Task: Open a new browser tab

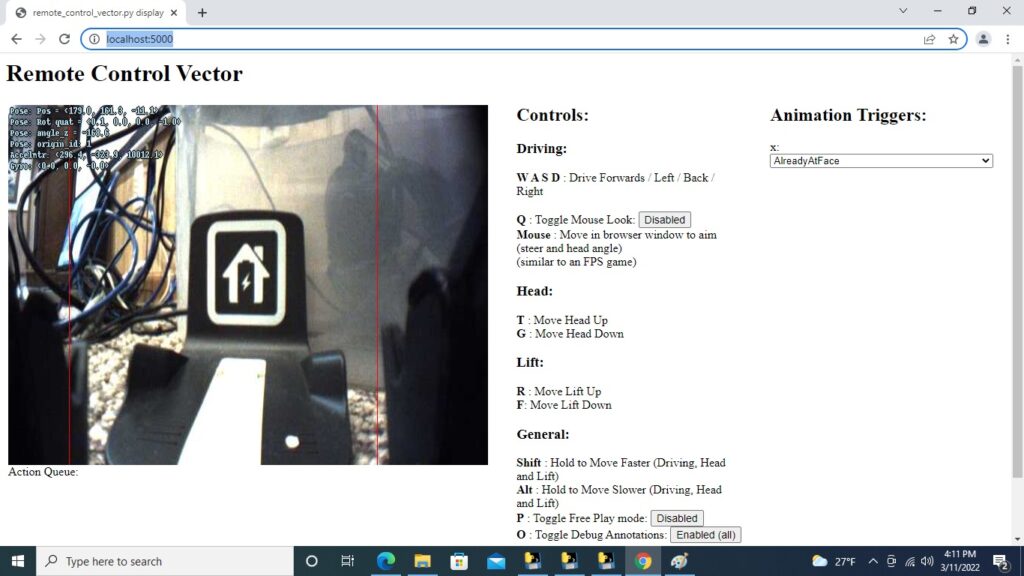Action: coord(202,14)
